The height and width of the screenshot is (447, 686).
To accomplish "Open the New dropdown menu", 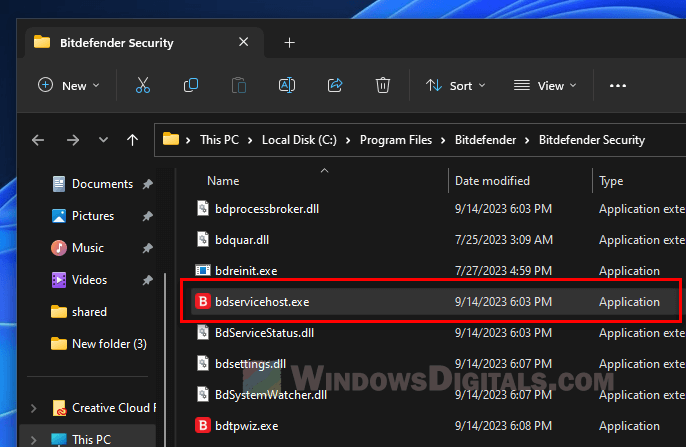I will coord(69,86).
